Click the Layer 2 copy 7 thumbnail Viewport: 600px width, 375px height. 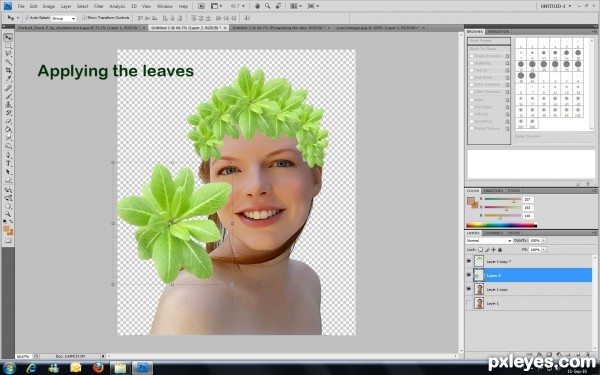tap(479, 261)
